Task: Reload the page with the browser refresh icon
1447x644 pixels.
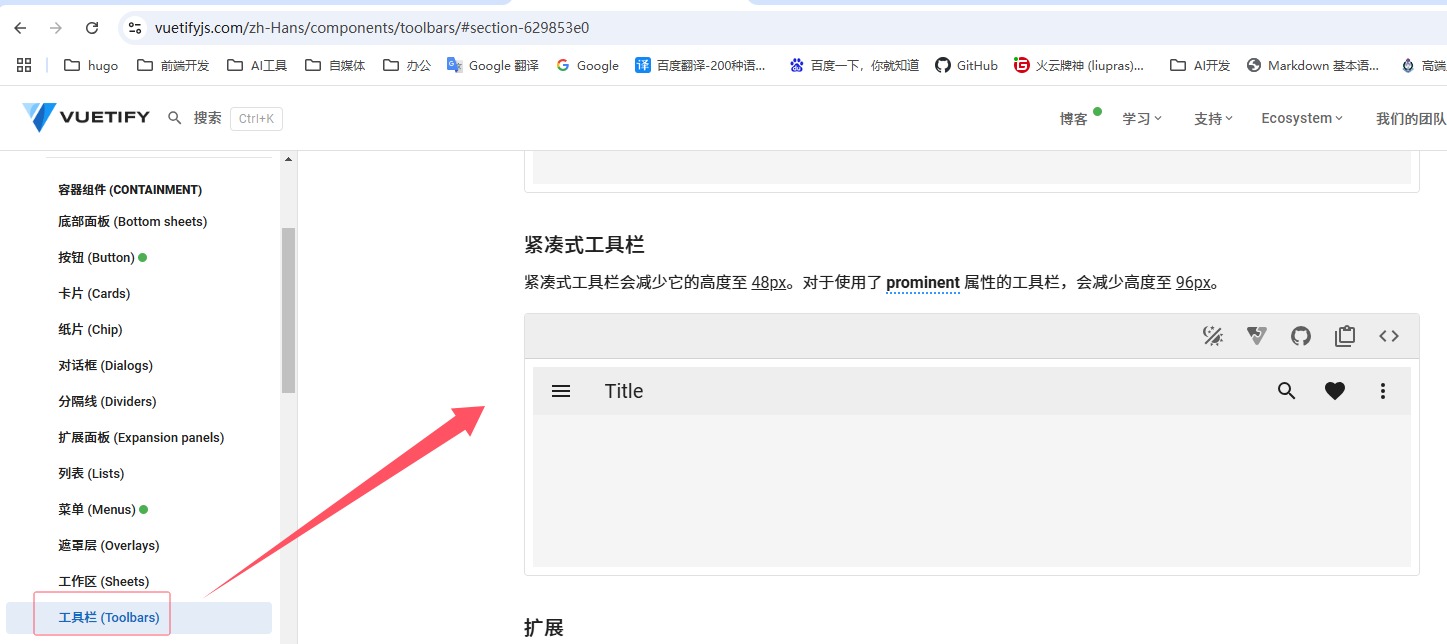Action: pyautogui.click(x=91, y=28)
